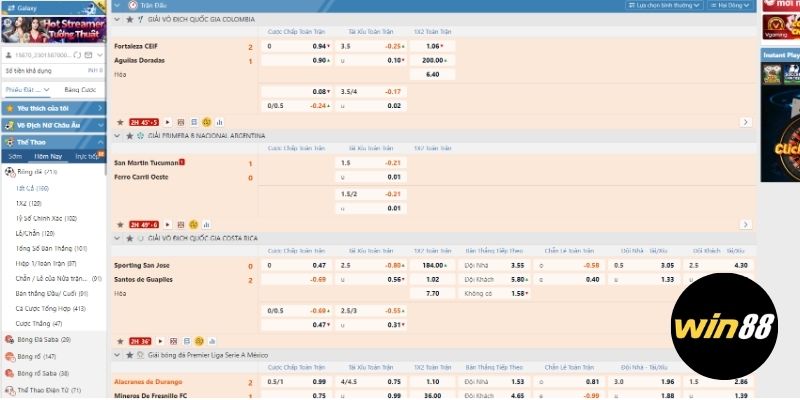Favorite the Colombia league with its star
This screenshot has width=800, height=400.
pyautogui.click(x=130, y=19)
